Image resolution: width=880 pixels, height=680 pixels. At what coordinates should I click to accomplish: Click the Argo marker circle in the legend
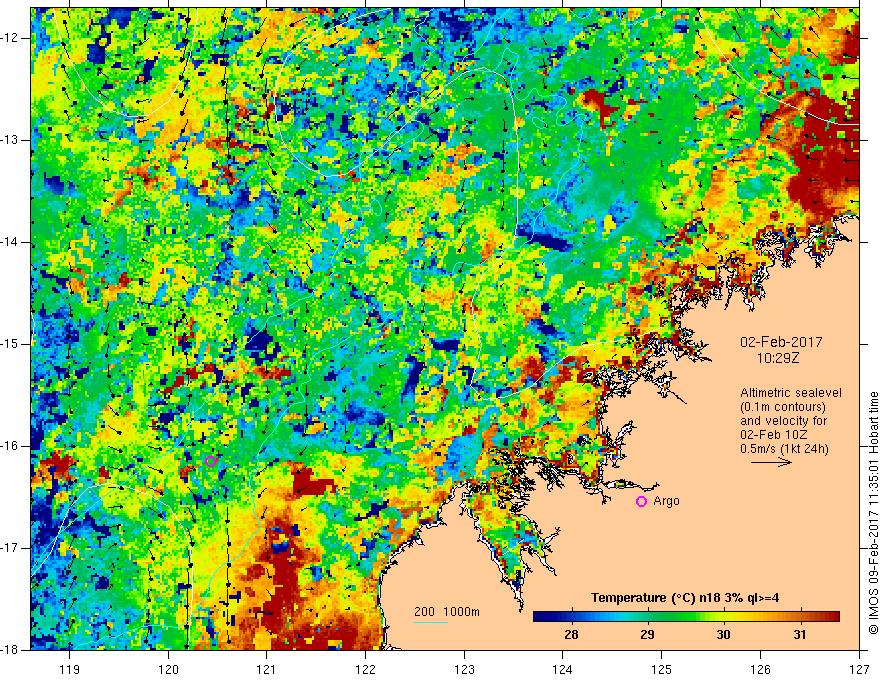click(641, 502)
